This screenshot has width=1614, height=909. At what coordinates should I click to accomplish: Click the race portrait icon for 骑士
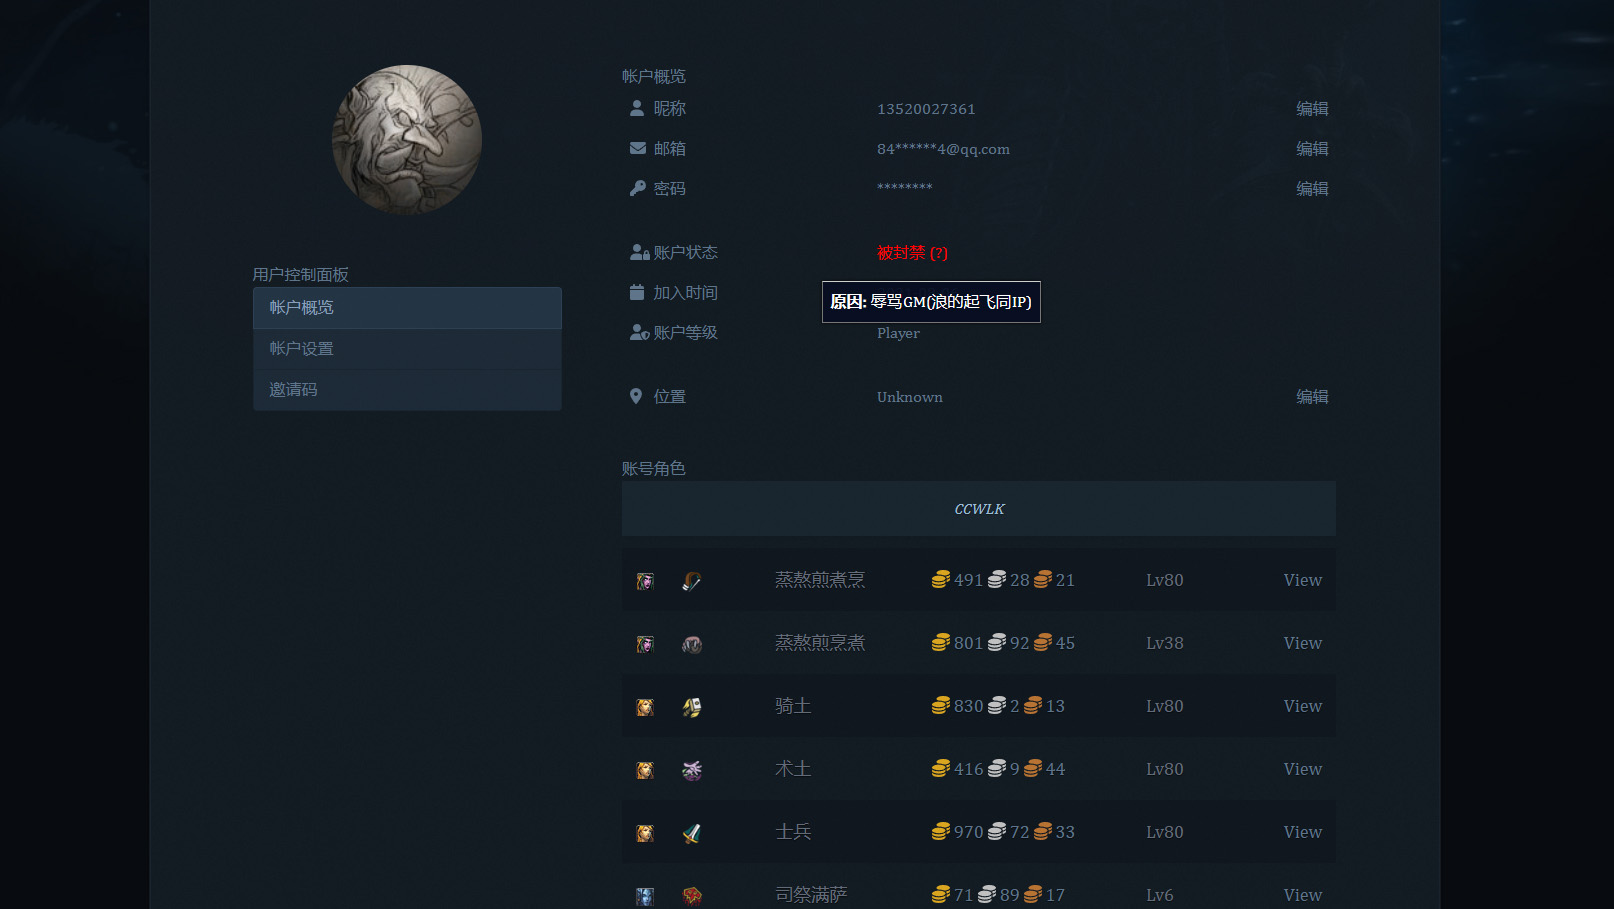click(645, 707)
